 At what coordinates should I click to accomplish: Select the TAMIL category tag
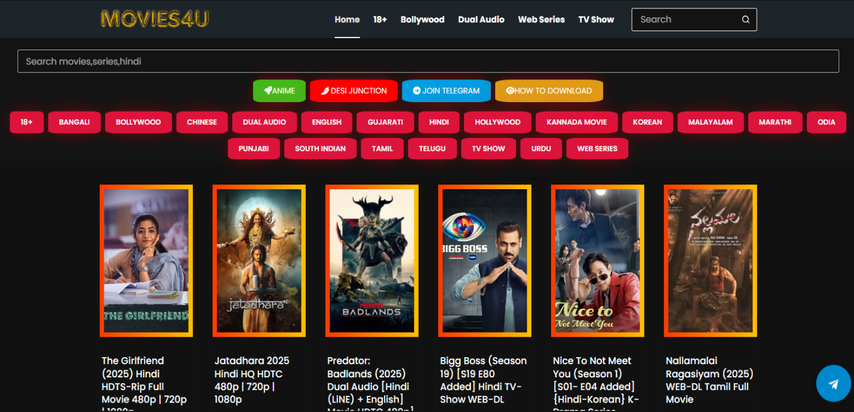coord(382,148)
